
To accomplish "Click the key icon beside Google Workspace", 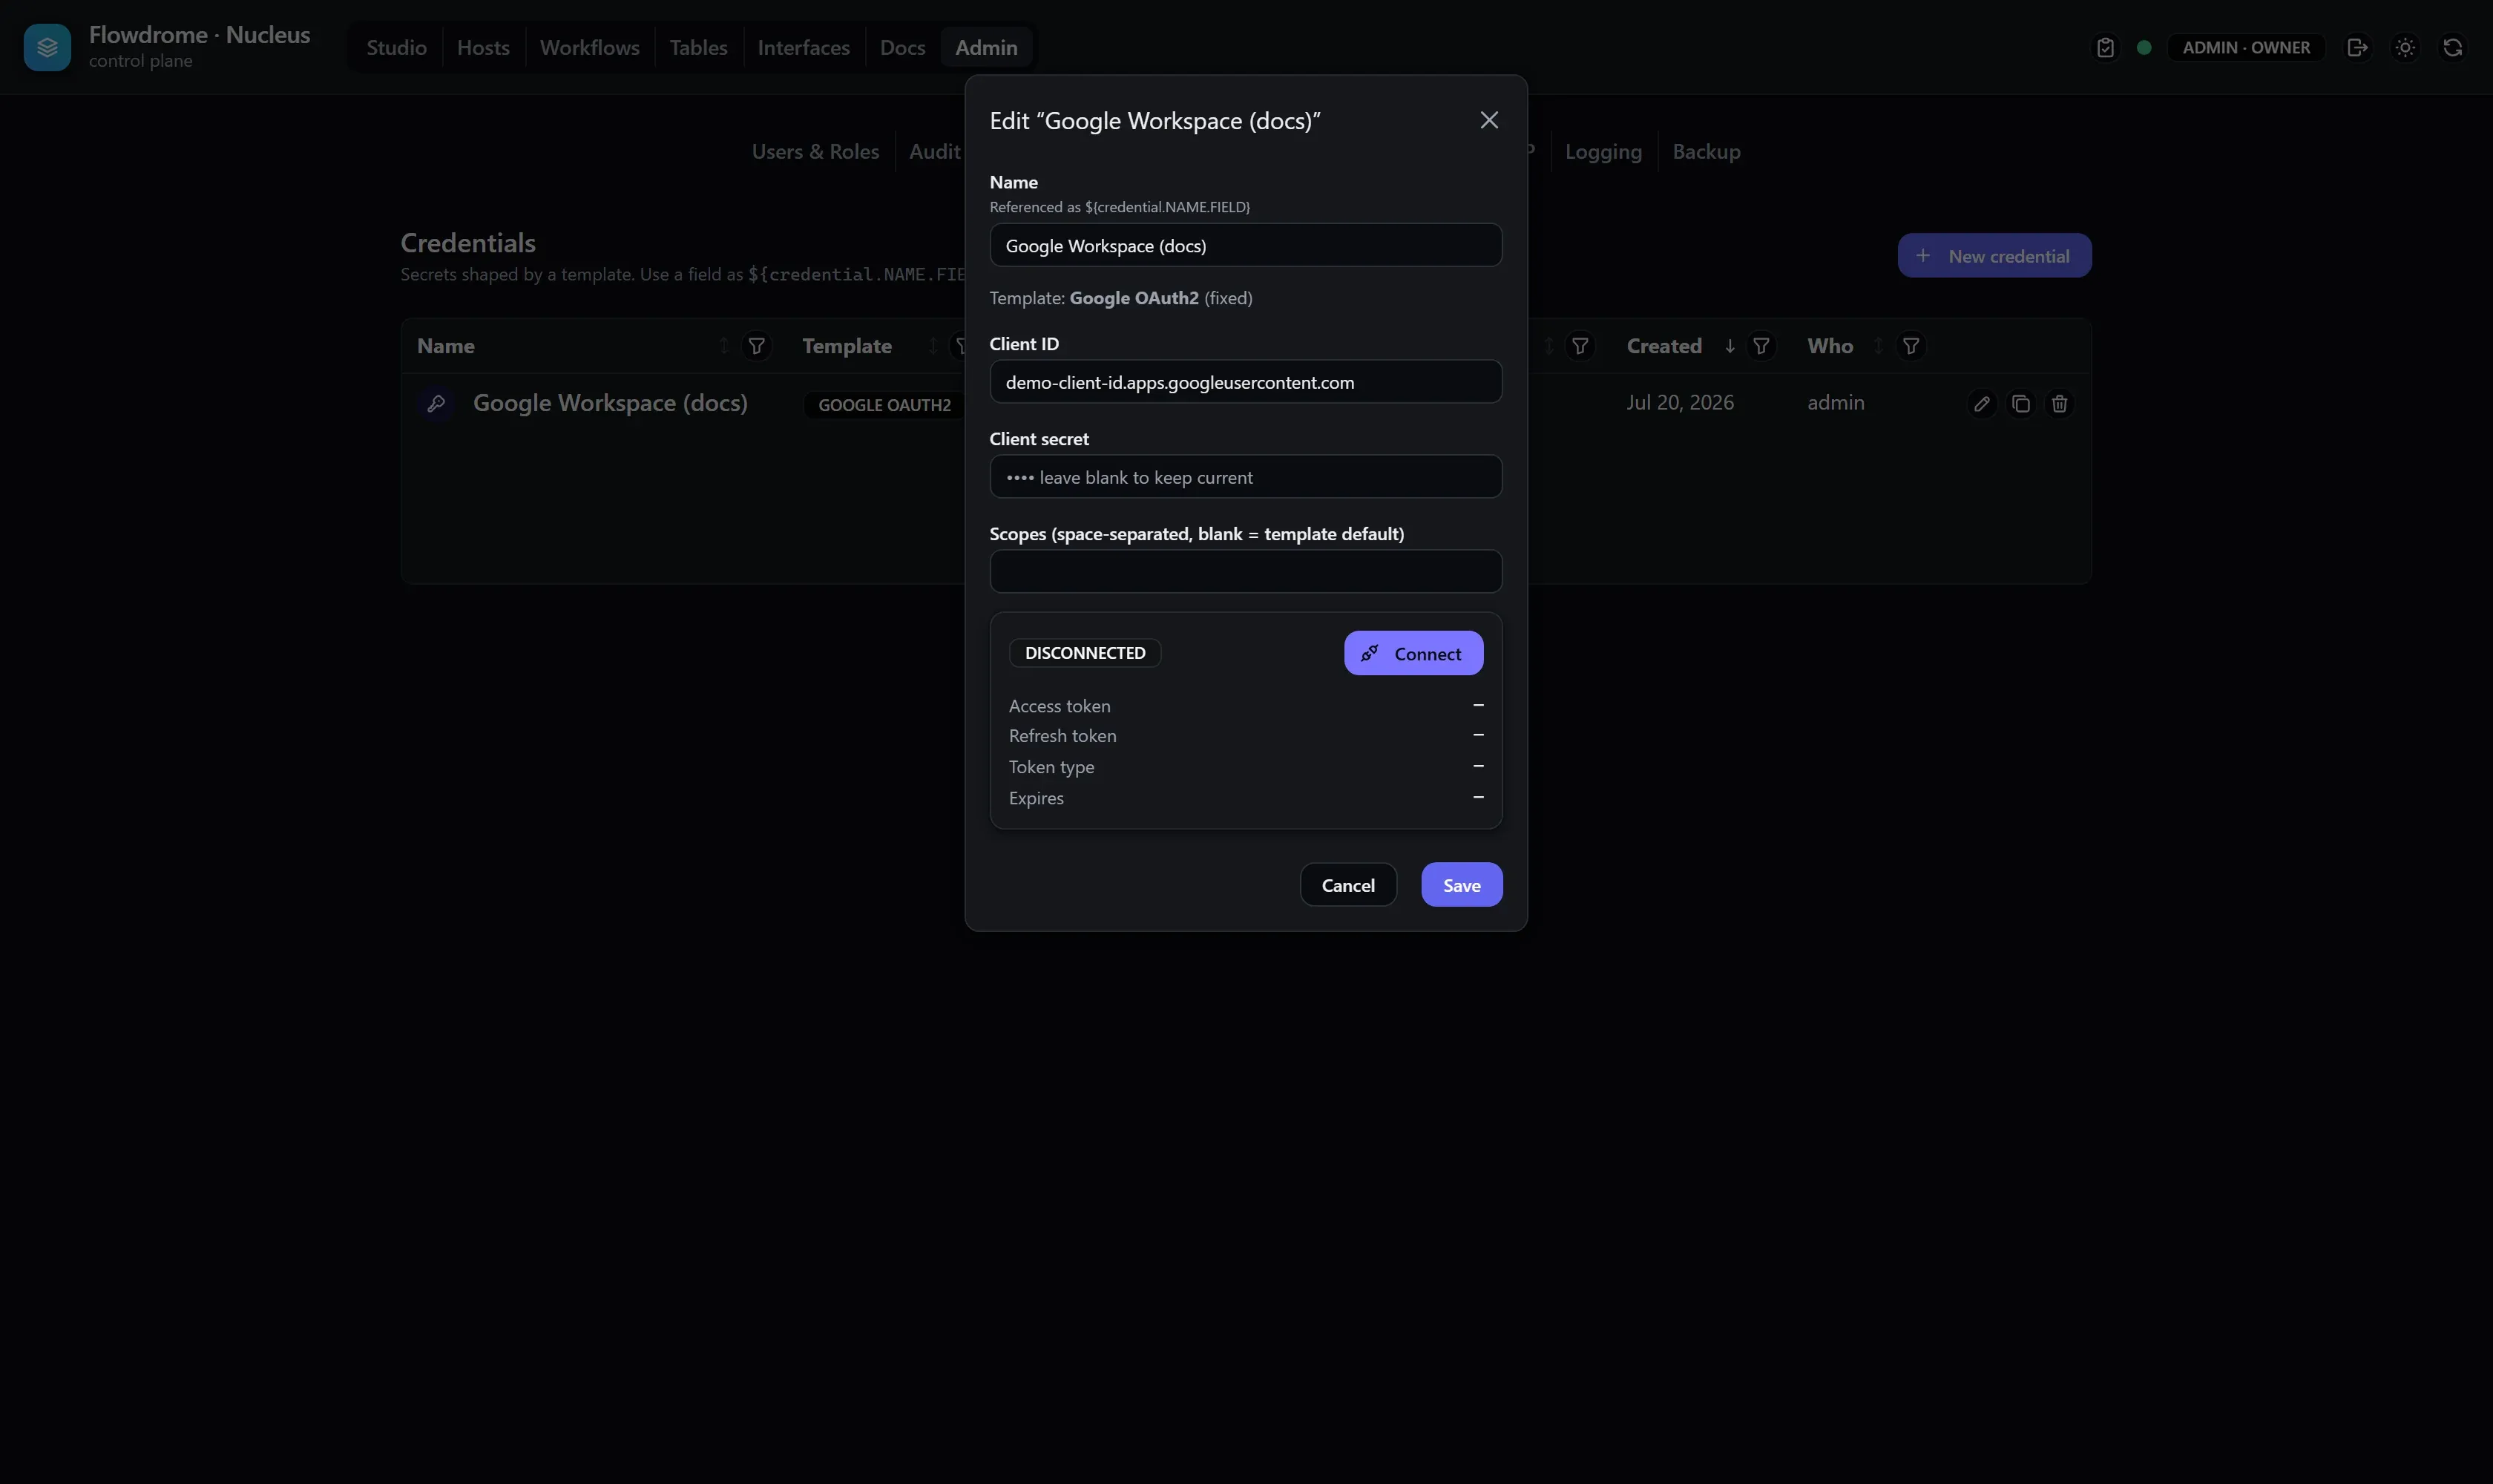I will pos(436,403).
